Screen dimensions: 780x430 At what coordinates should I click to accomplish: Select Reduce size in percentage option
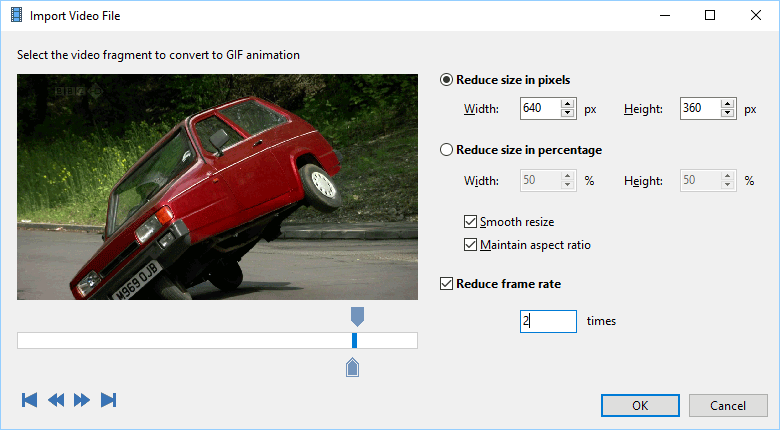(446, 150)
